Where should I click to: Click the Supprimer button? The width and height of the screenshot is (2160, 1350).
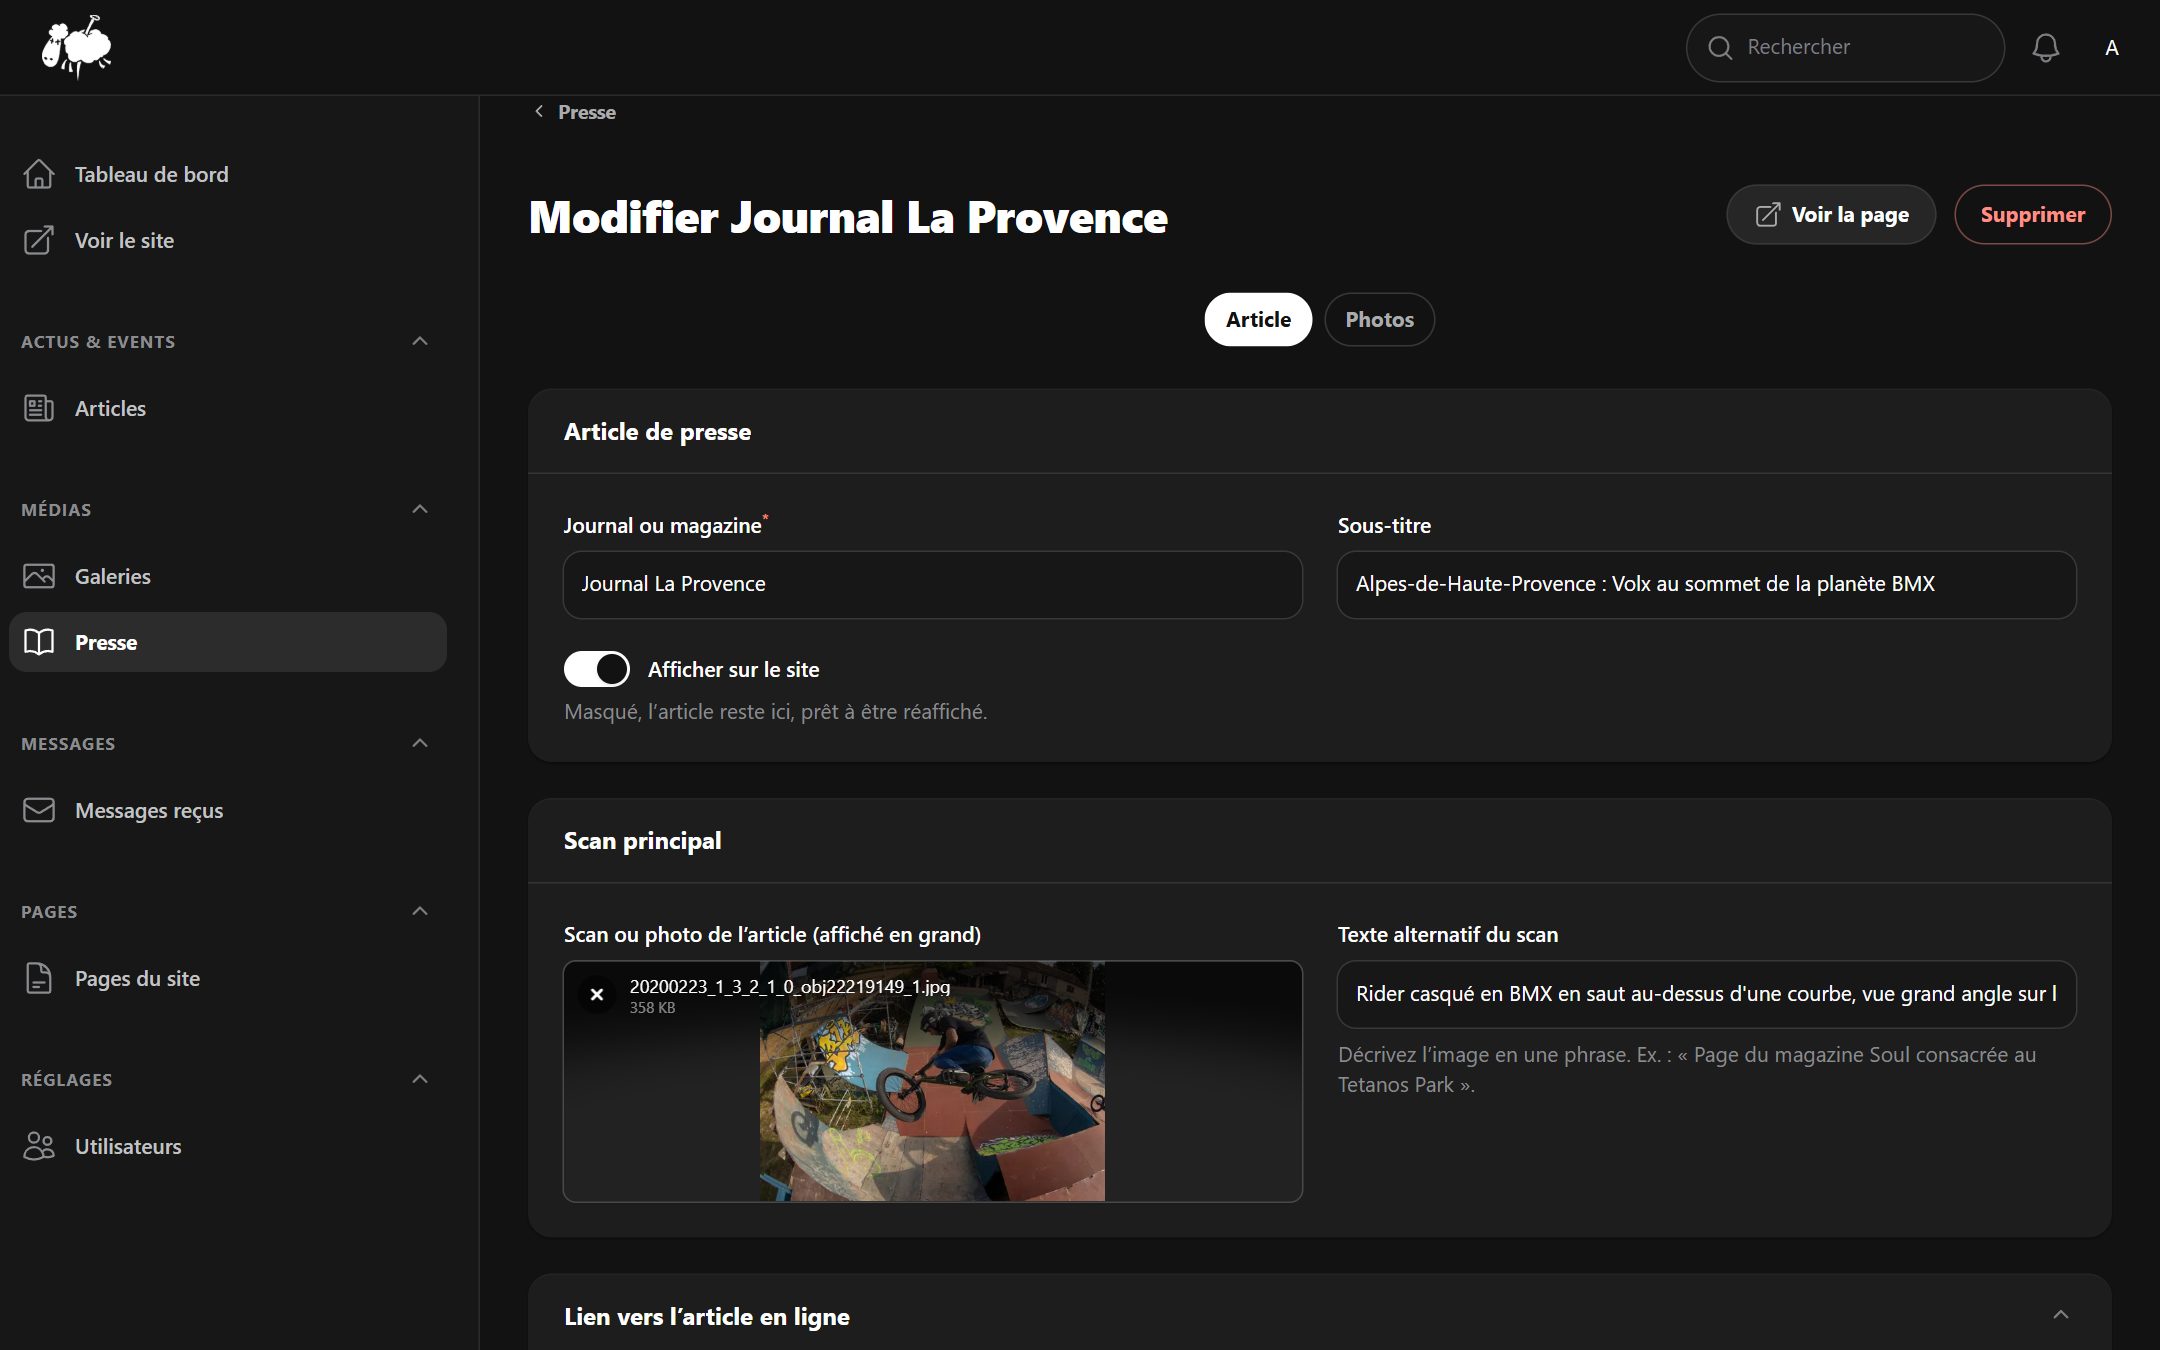[2032, 215]
